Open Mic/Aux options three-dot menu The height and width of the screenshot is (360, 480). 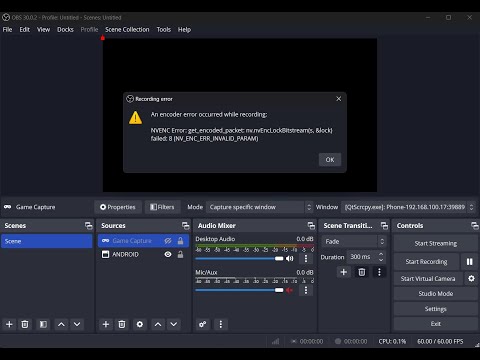click(x=306, y=290)
